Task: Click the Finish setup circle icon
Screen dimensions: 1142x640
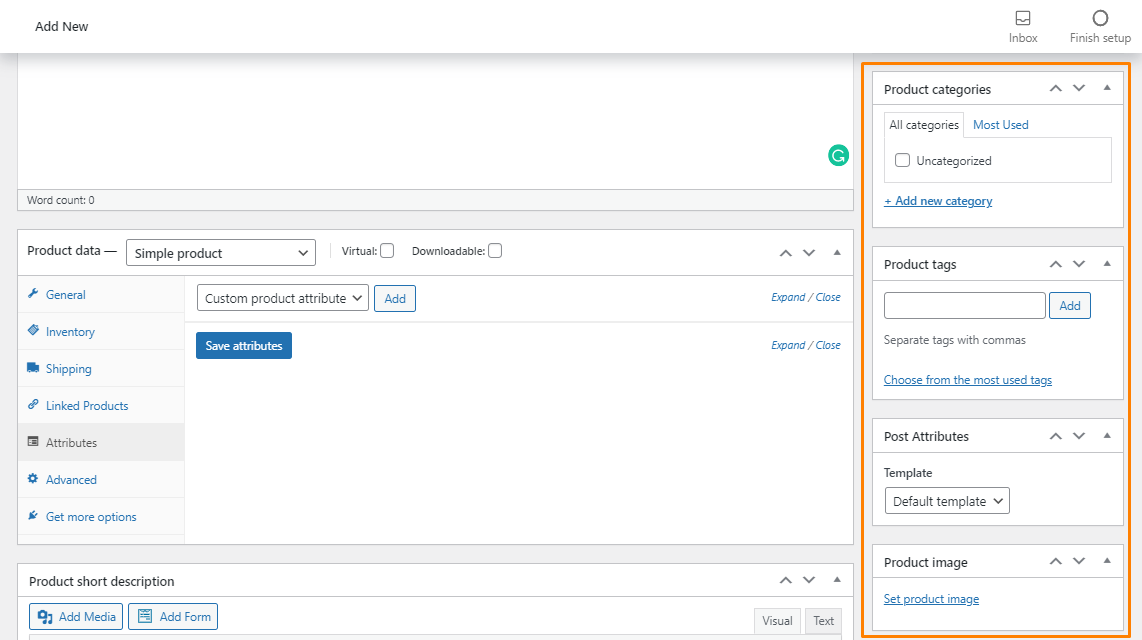Action: pos(1100,18)
